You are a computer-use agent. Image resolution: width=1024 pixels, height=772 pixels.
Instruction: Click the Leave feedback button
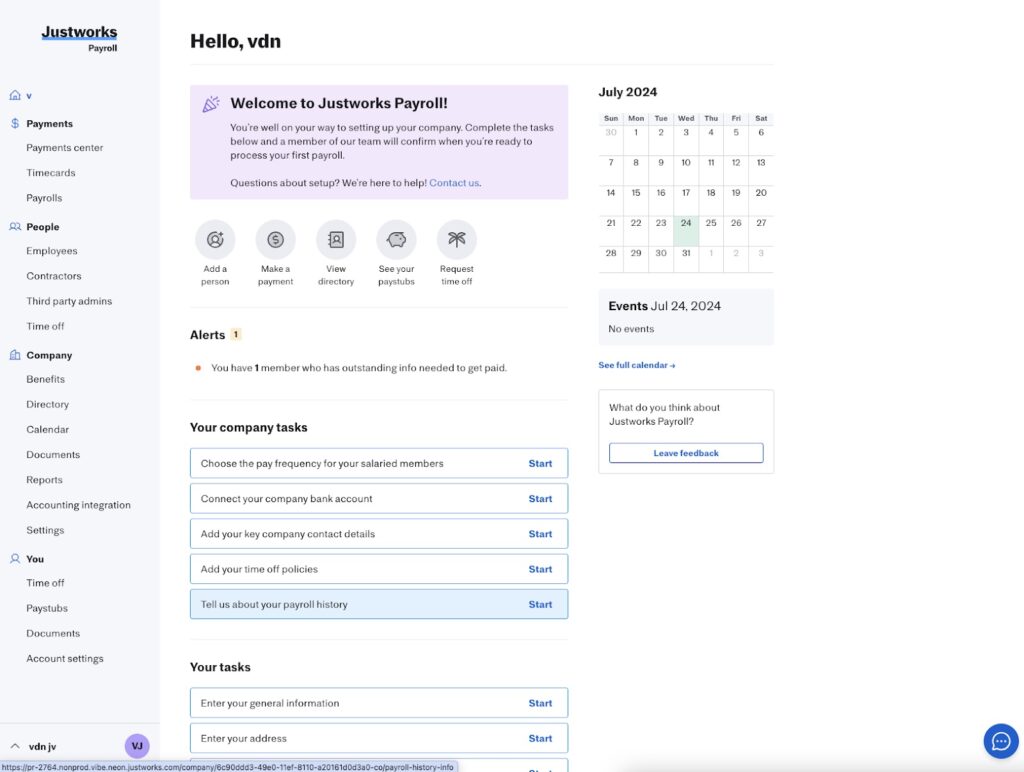click(686, 453)
